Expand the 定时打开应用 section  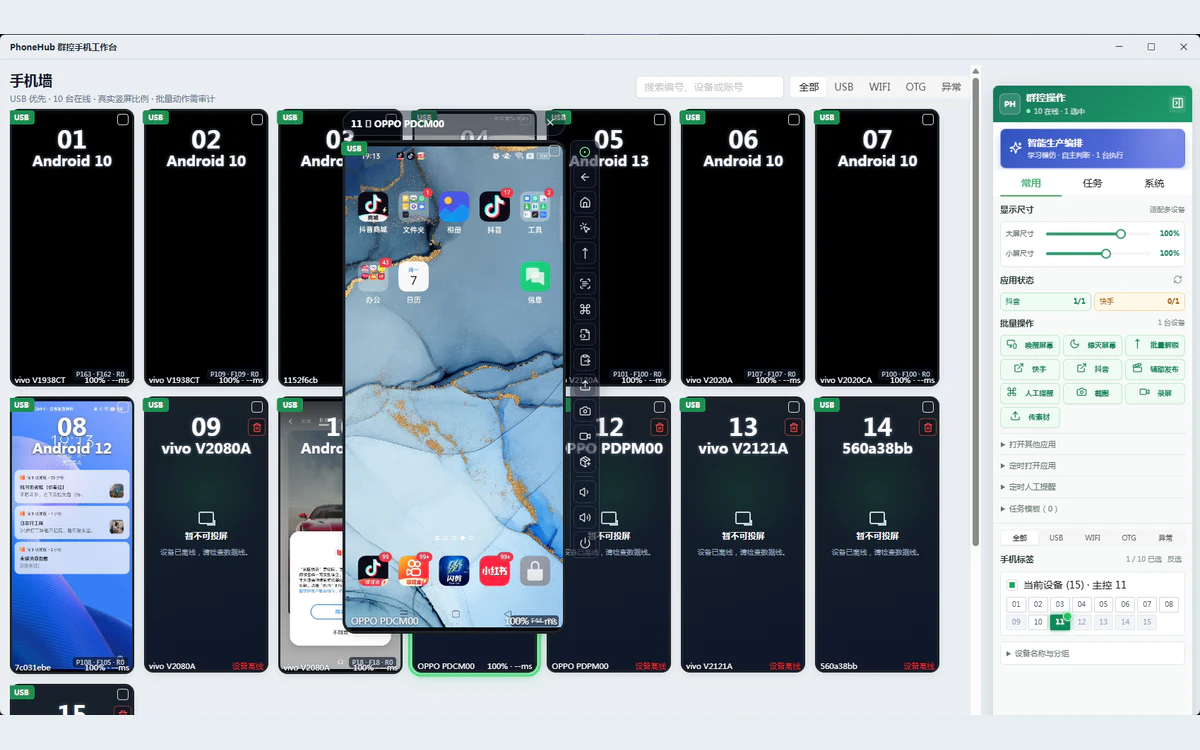tap(1092, 466)
